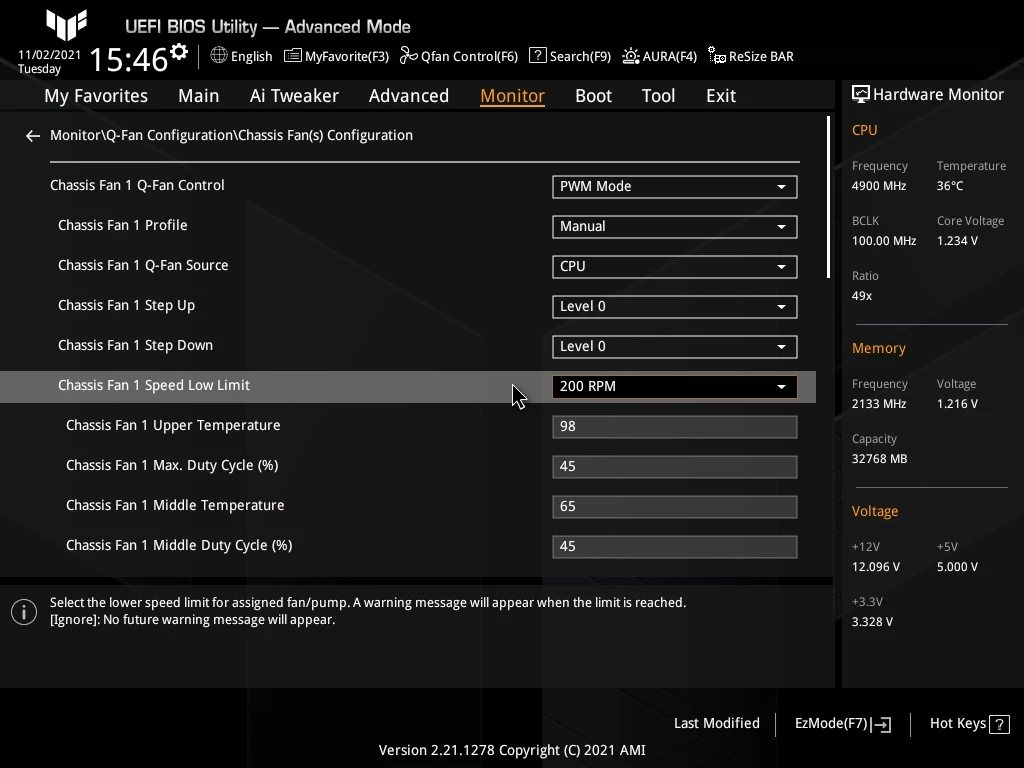Select Chassis Fan 1 Step Down label
Image resolution: width=1024 pixels, height=768 pixels.
pyautogui.click(x=135, y=345)
